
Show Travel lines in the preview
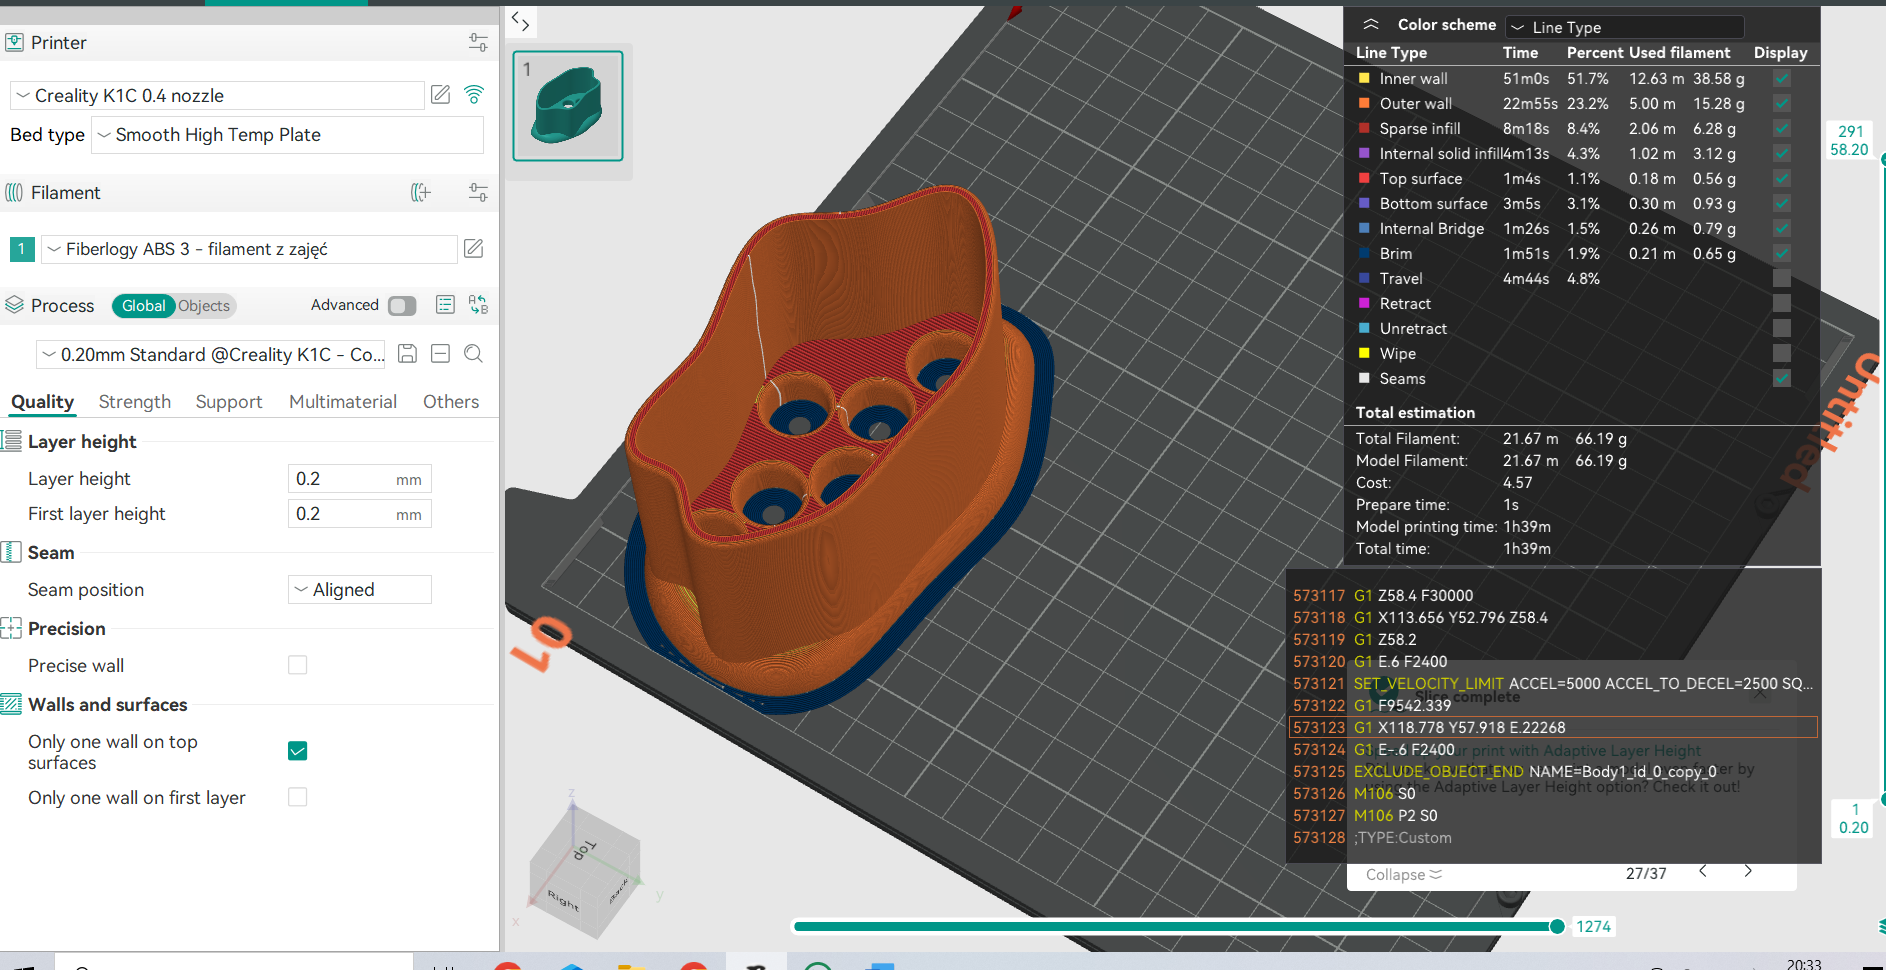pyautogui.click(x=1781, y=279)
